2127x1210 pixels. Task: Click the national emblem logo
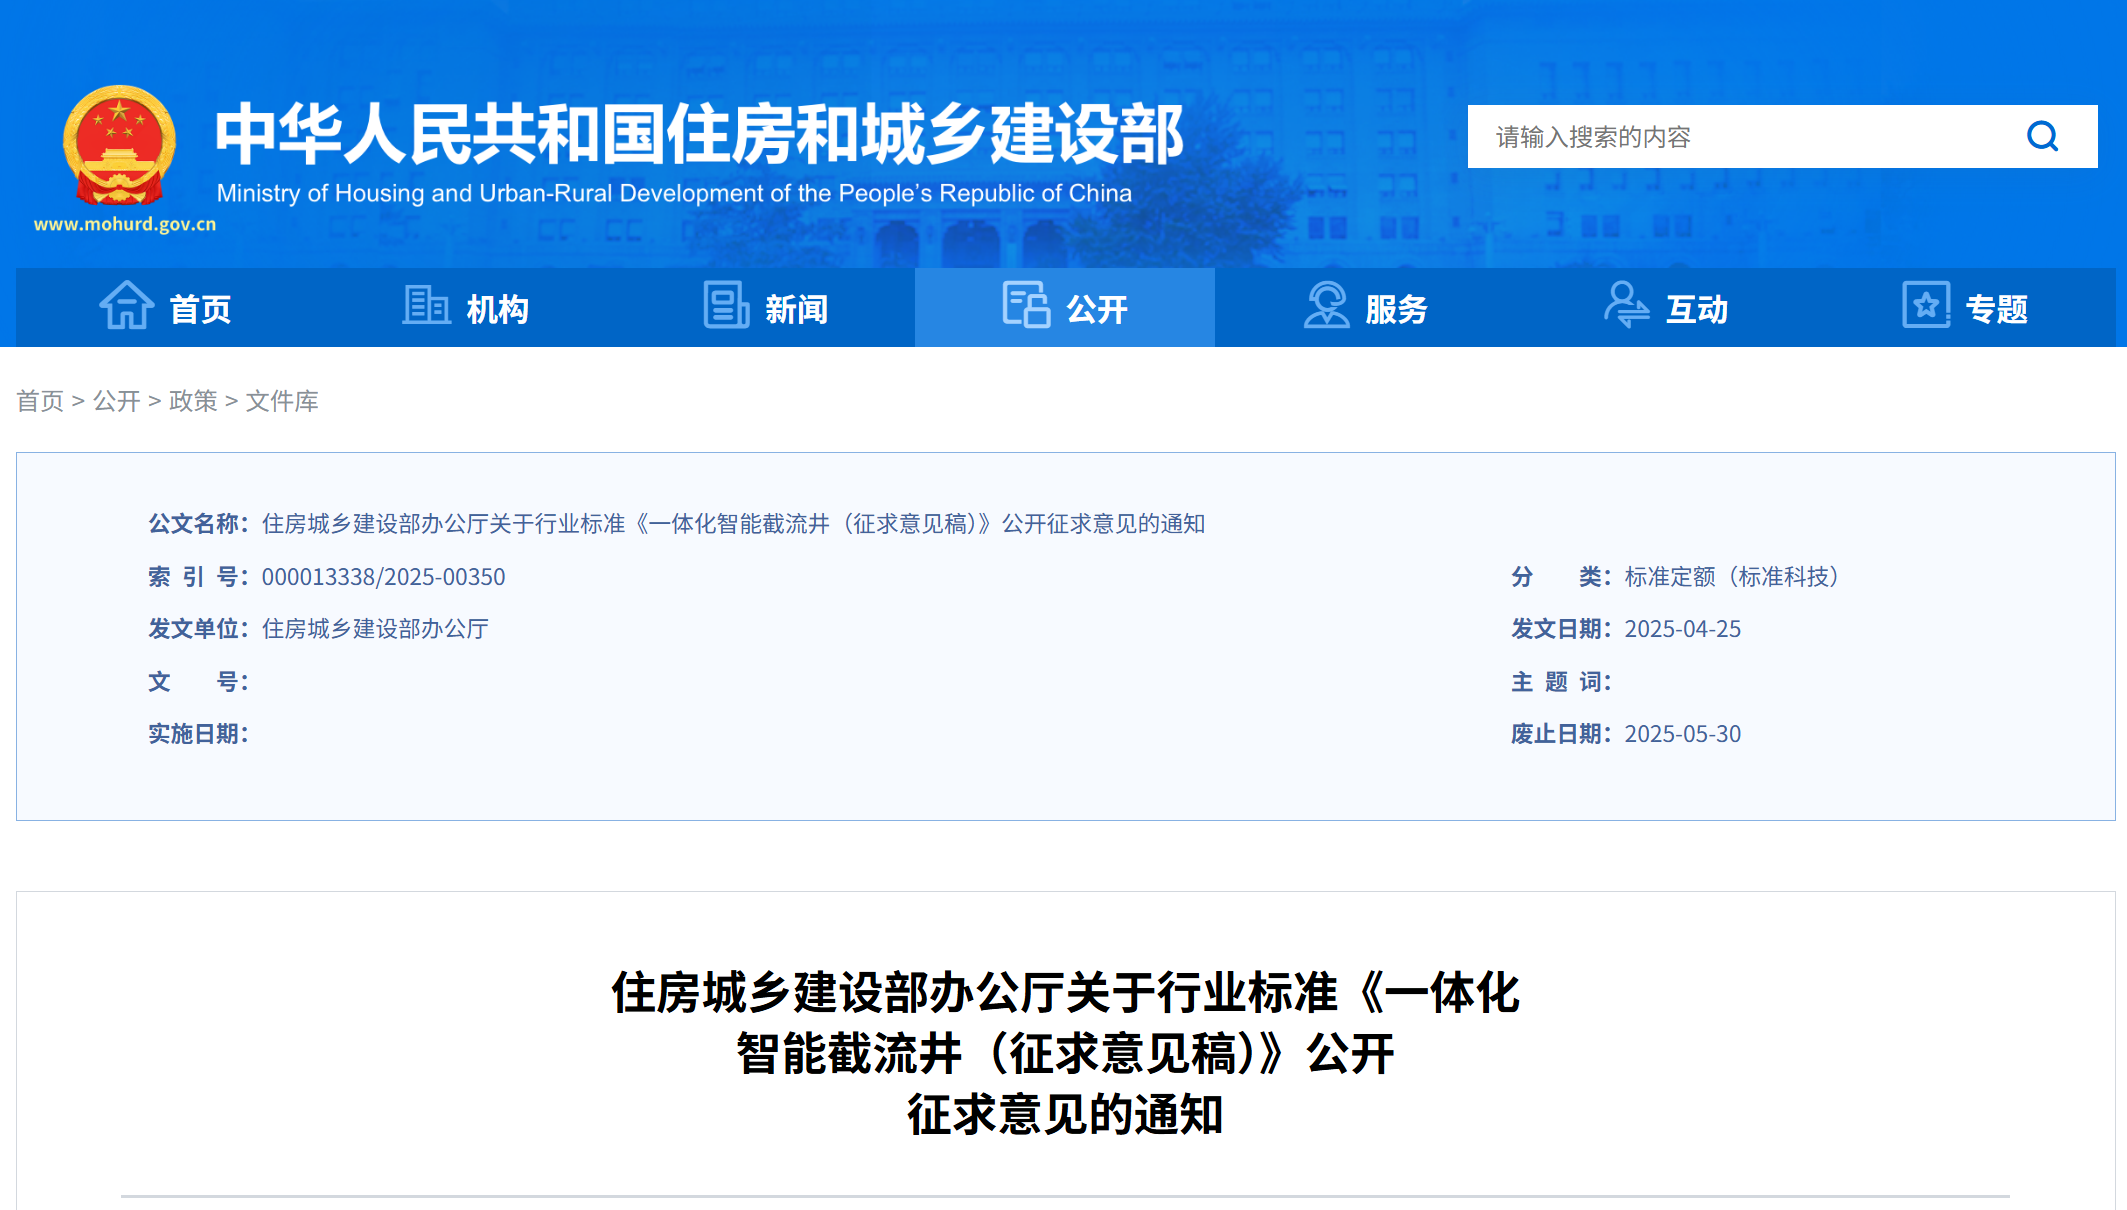(119, 146)
